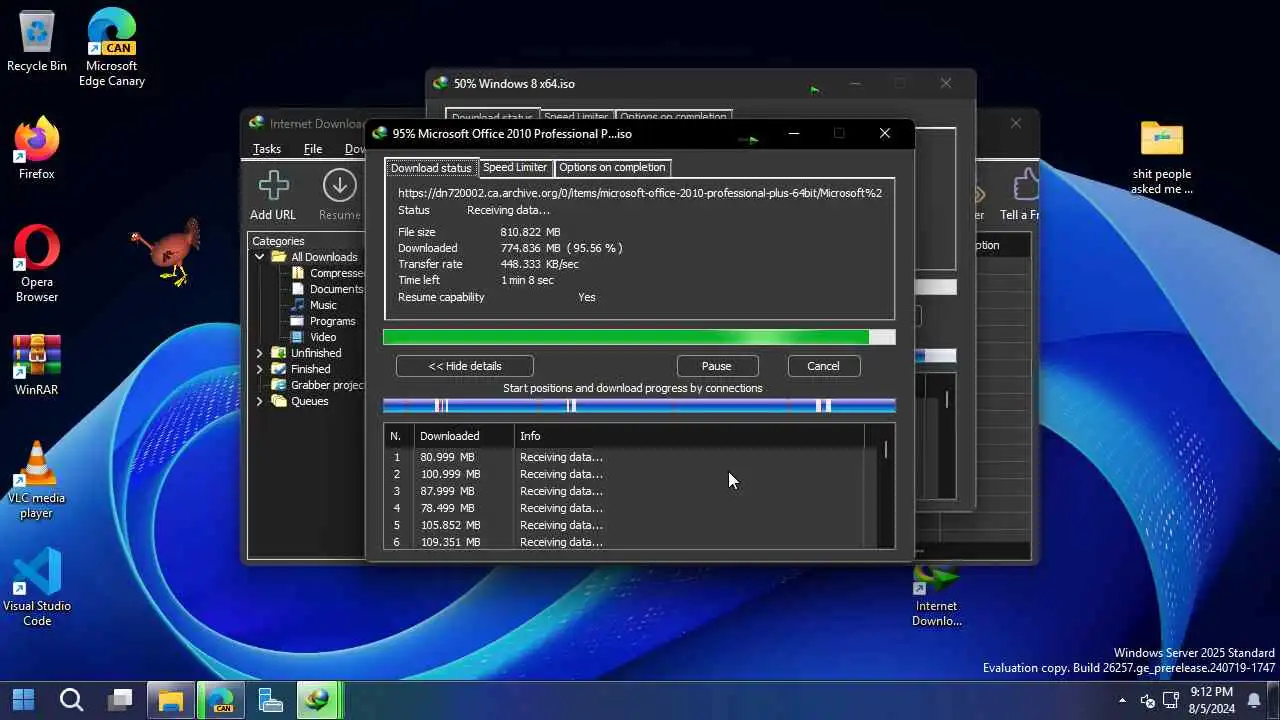The image size is (1280, 720).
Task: Select the desktop folder named shit people asked me
Action: [x=1161, y=157]
